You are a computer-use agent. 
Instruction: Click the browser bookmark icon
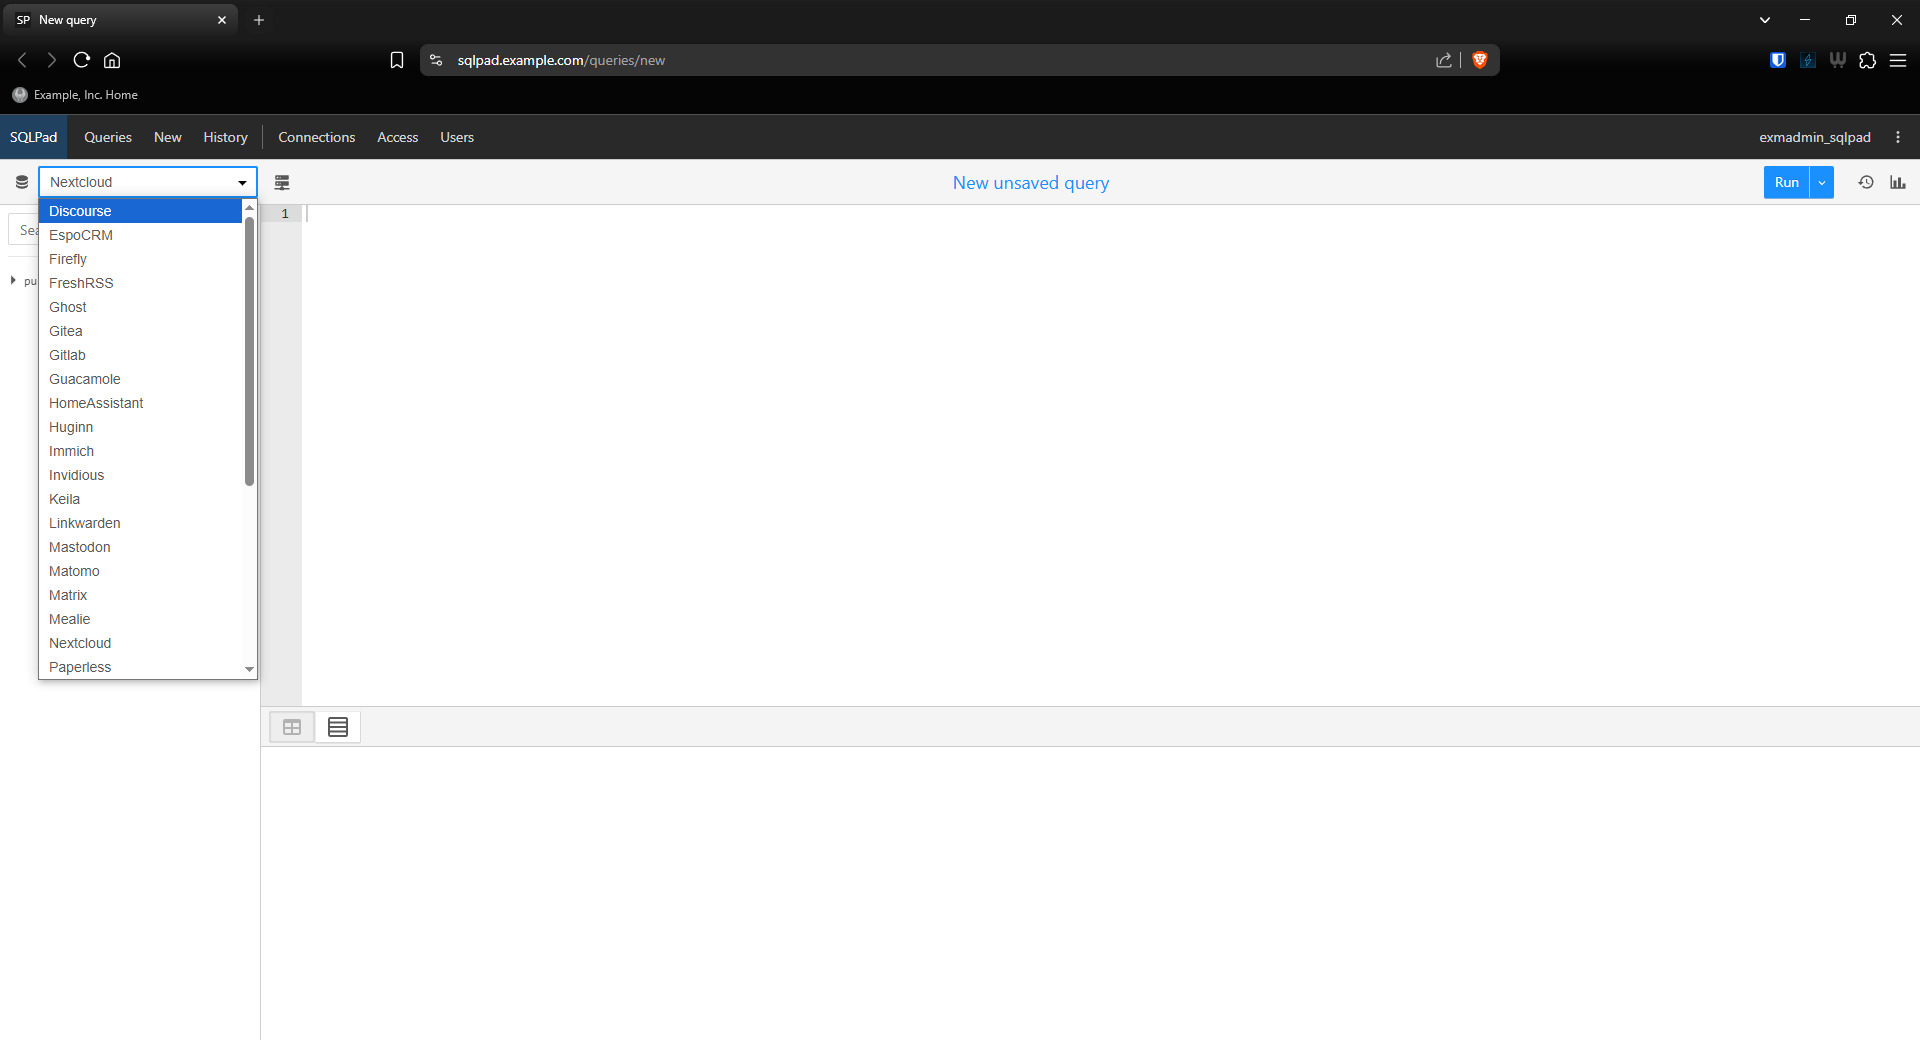click(397, 60)
